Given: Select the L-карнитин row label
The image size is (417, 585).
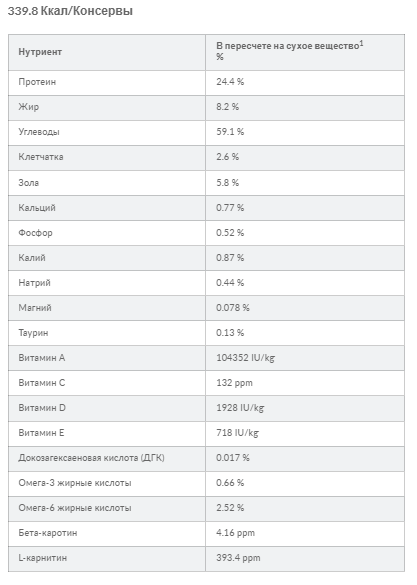Looking at the screenshot, I should point(43,558).
